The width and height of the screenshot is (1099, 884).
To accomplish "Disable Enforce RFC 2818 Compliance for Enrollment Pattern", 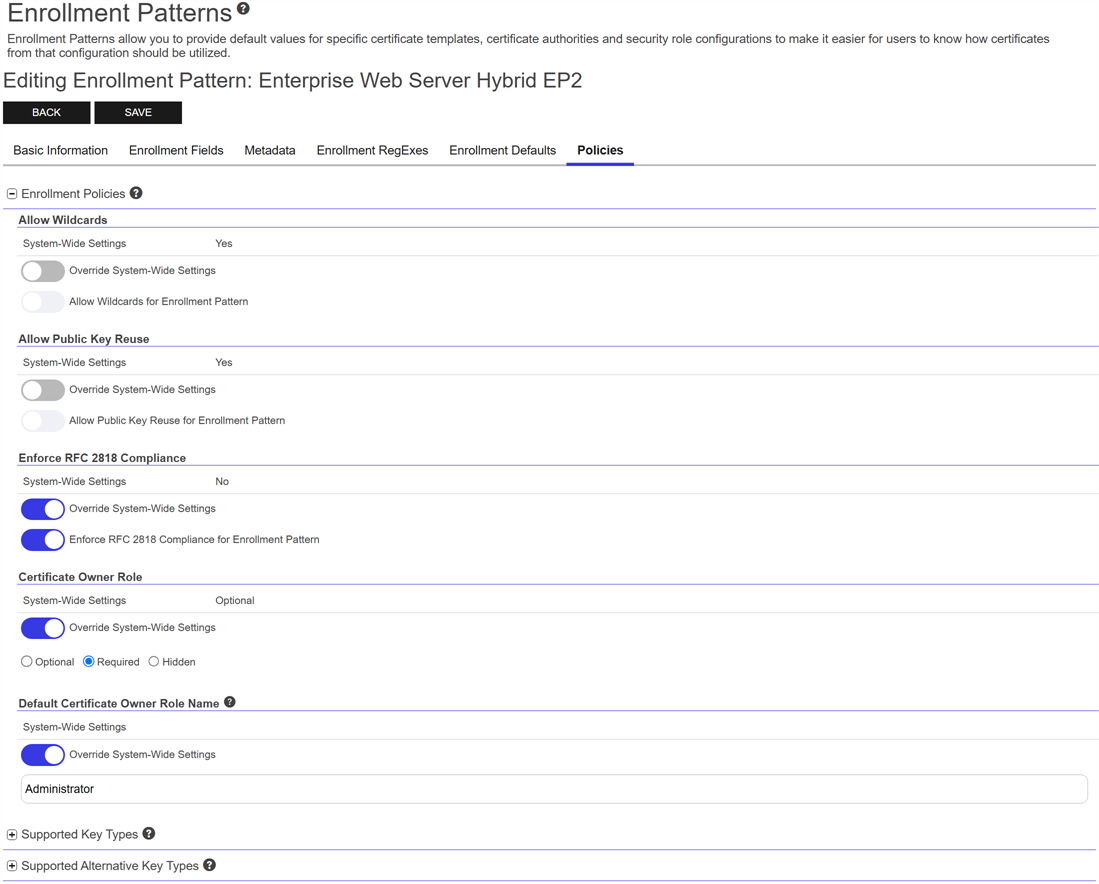I will tap(43, 540).
